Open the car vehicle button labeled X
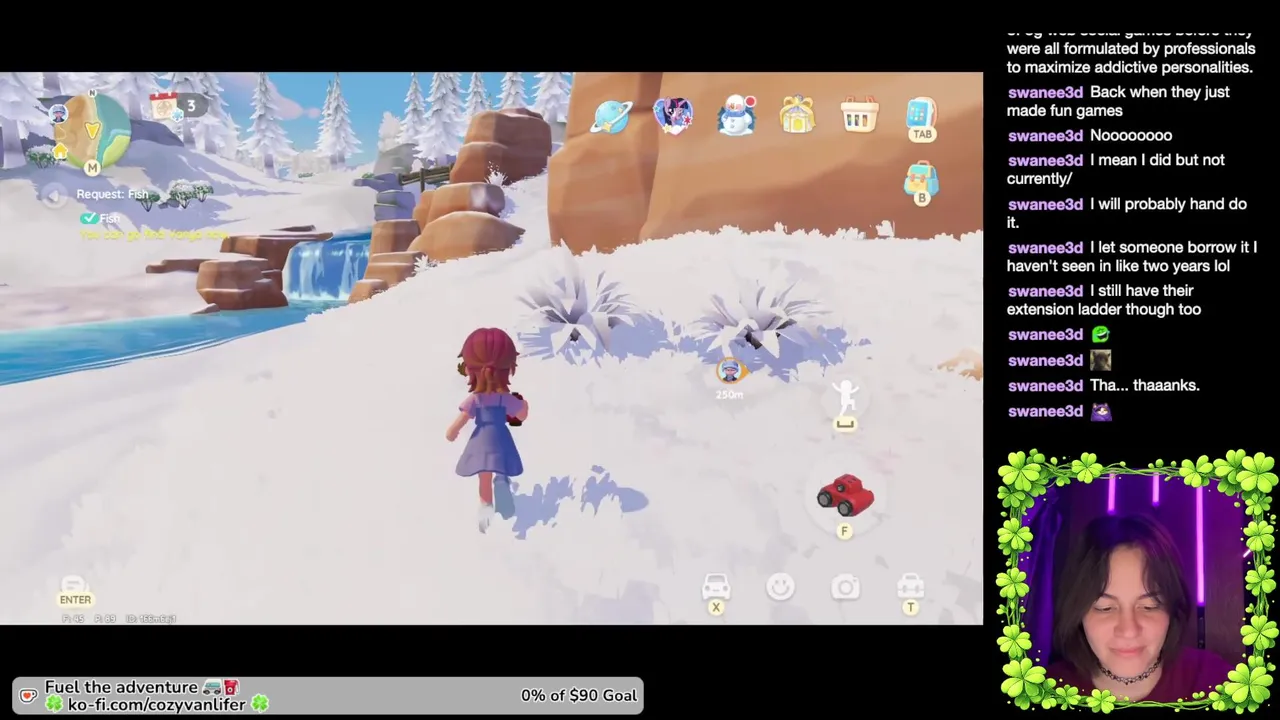 (716, 592)
